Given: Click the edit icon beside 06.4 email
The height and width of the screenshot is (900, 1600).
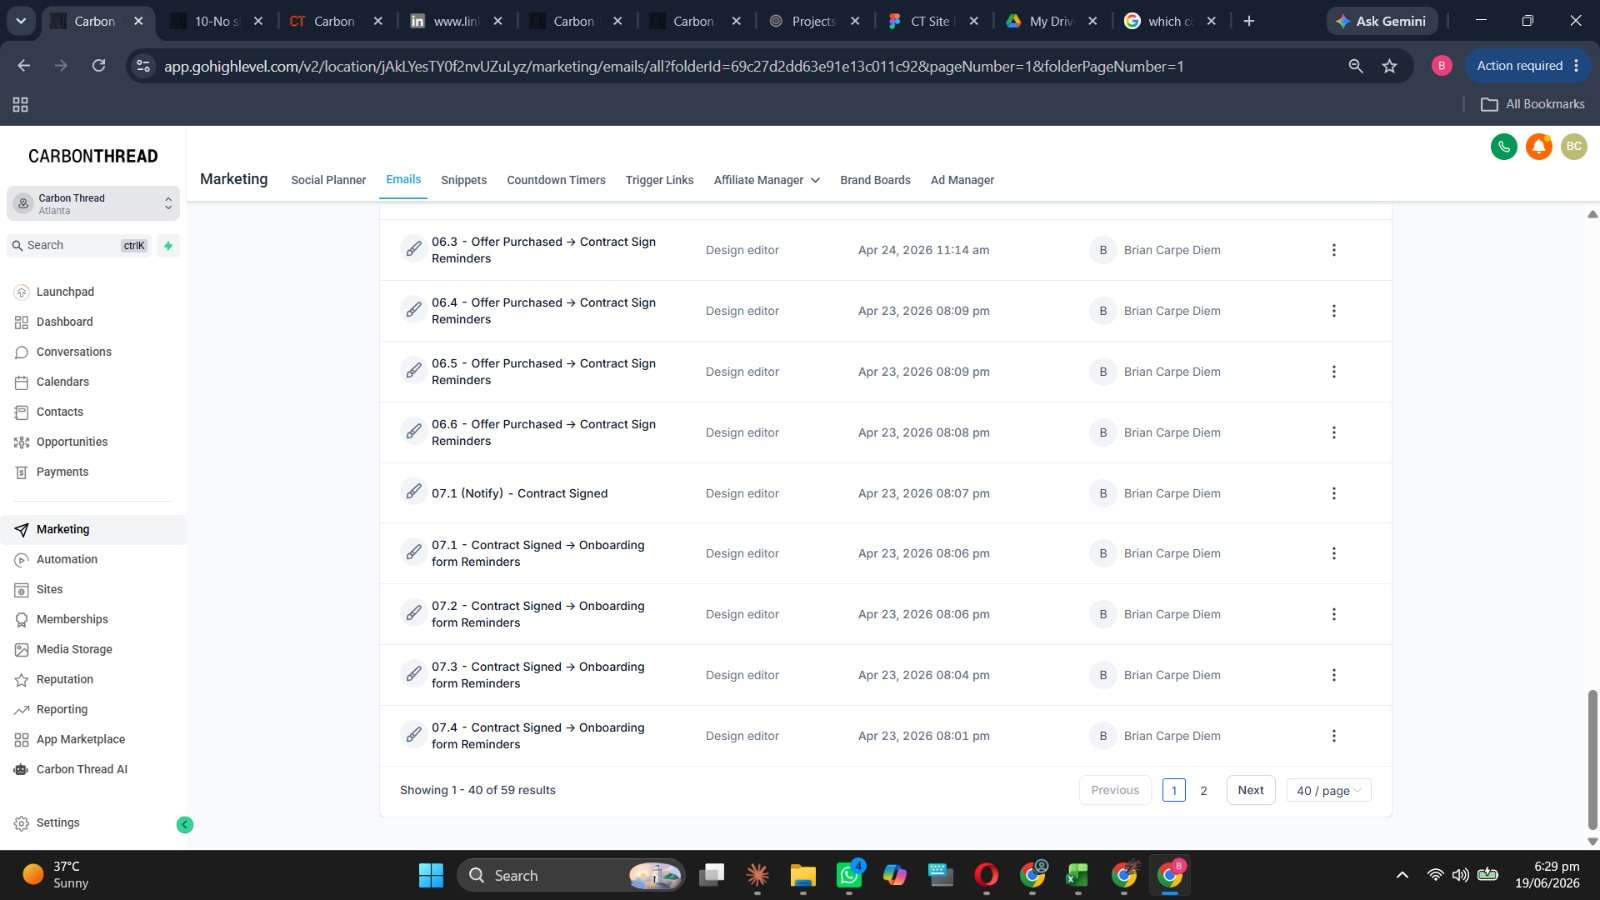Looking at the screenshot, I should [x=413, y=310].
